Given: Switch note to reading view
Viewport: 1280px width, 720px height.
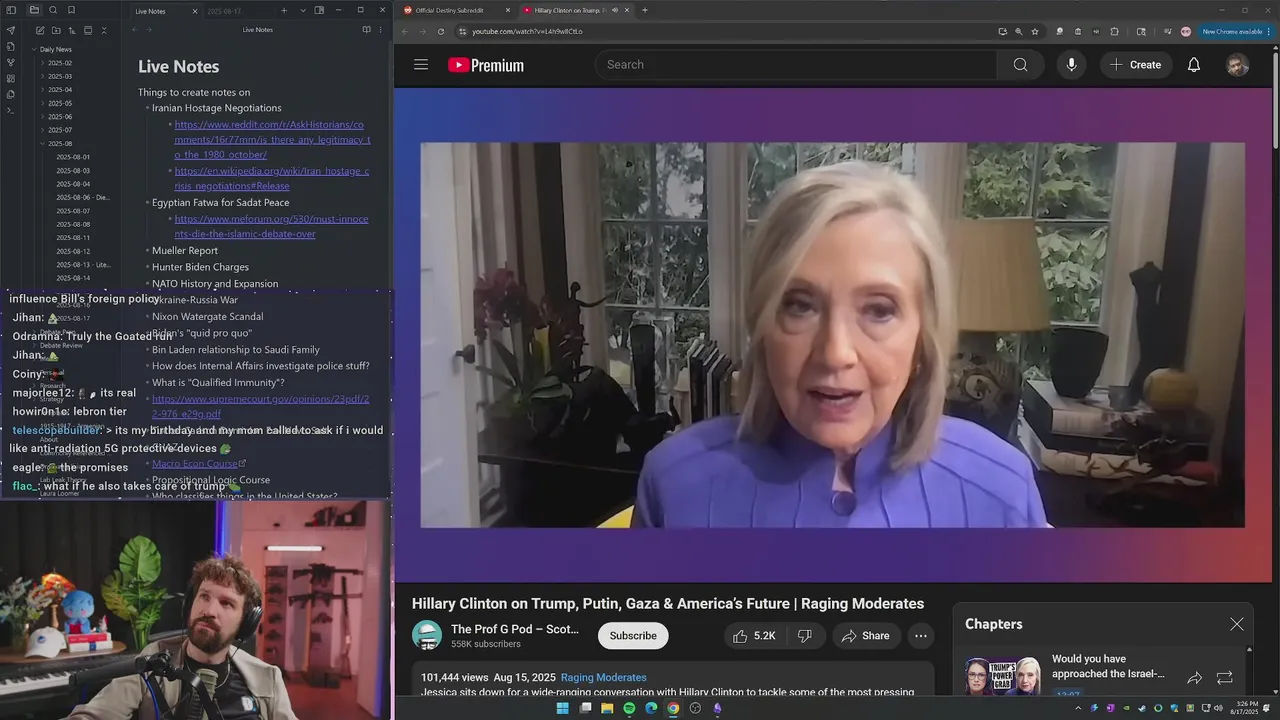Looking at the screenshot, I should click(x=366, y=30).
